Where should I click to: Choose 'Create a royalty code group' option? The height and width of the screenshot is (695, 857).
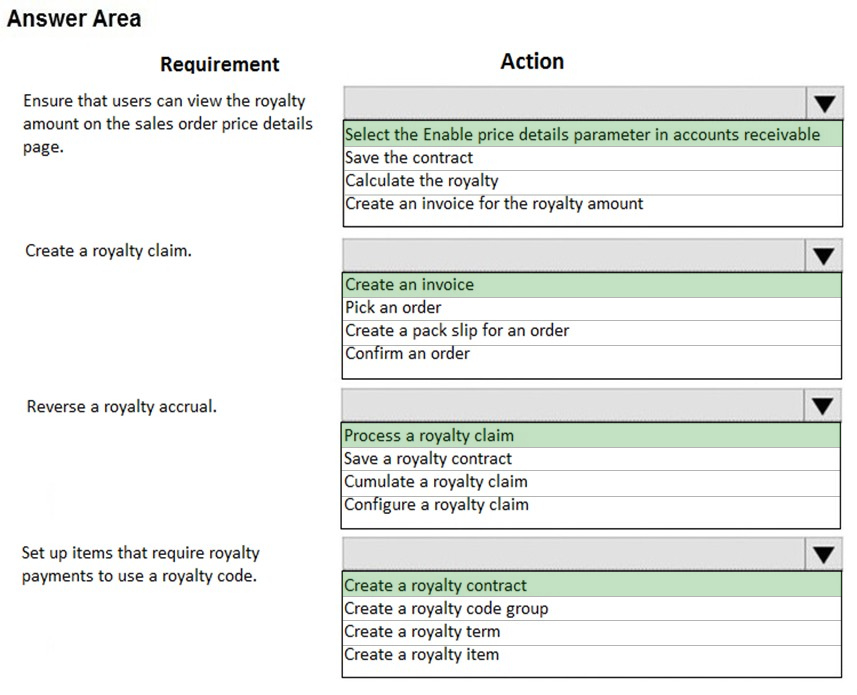pos(592,609)
